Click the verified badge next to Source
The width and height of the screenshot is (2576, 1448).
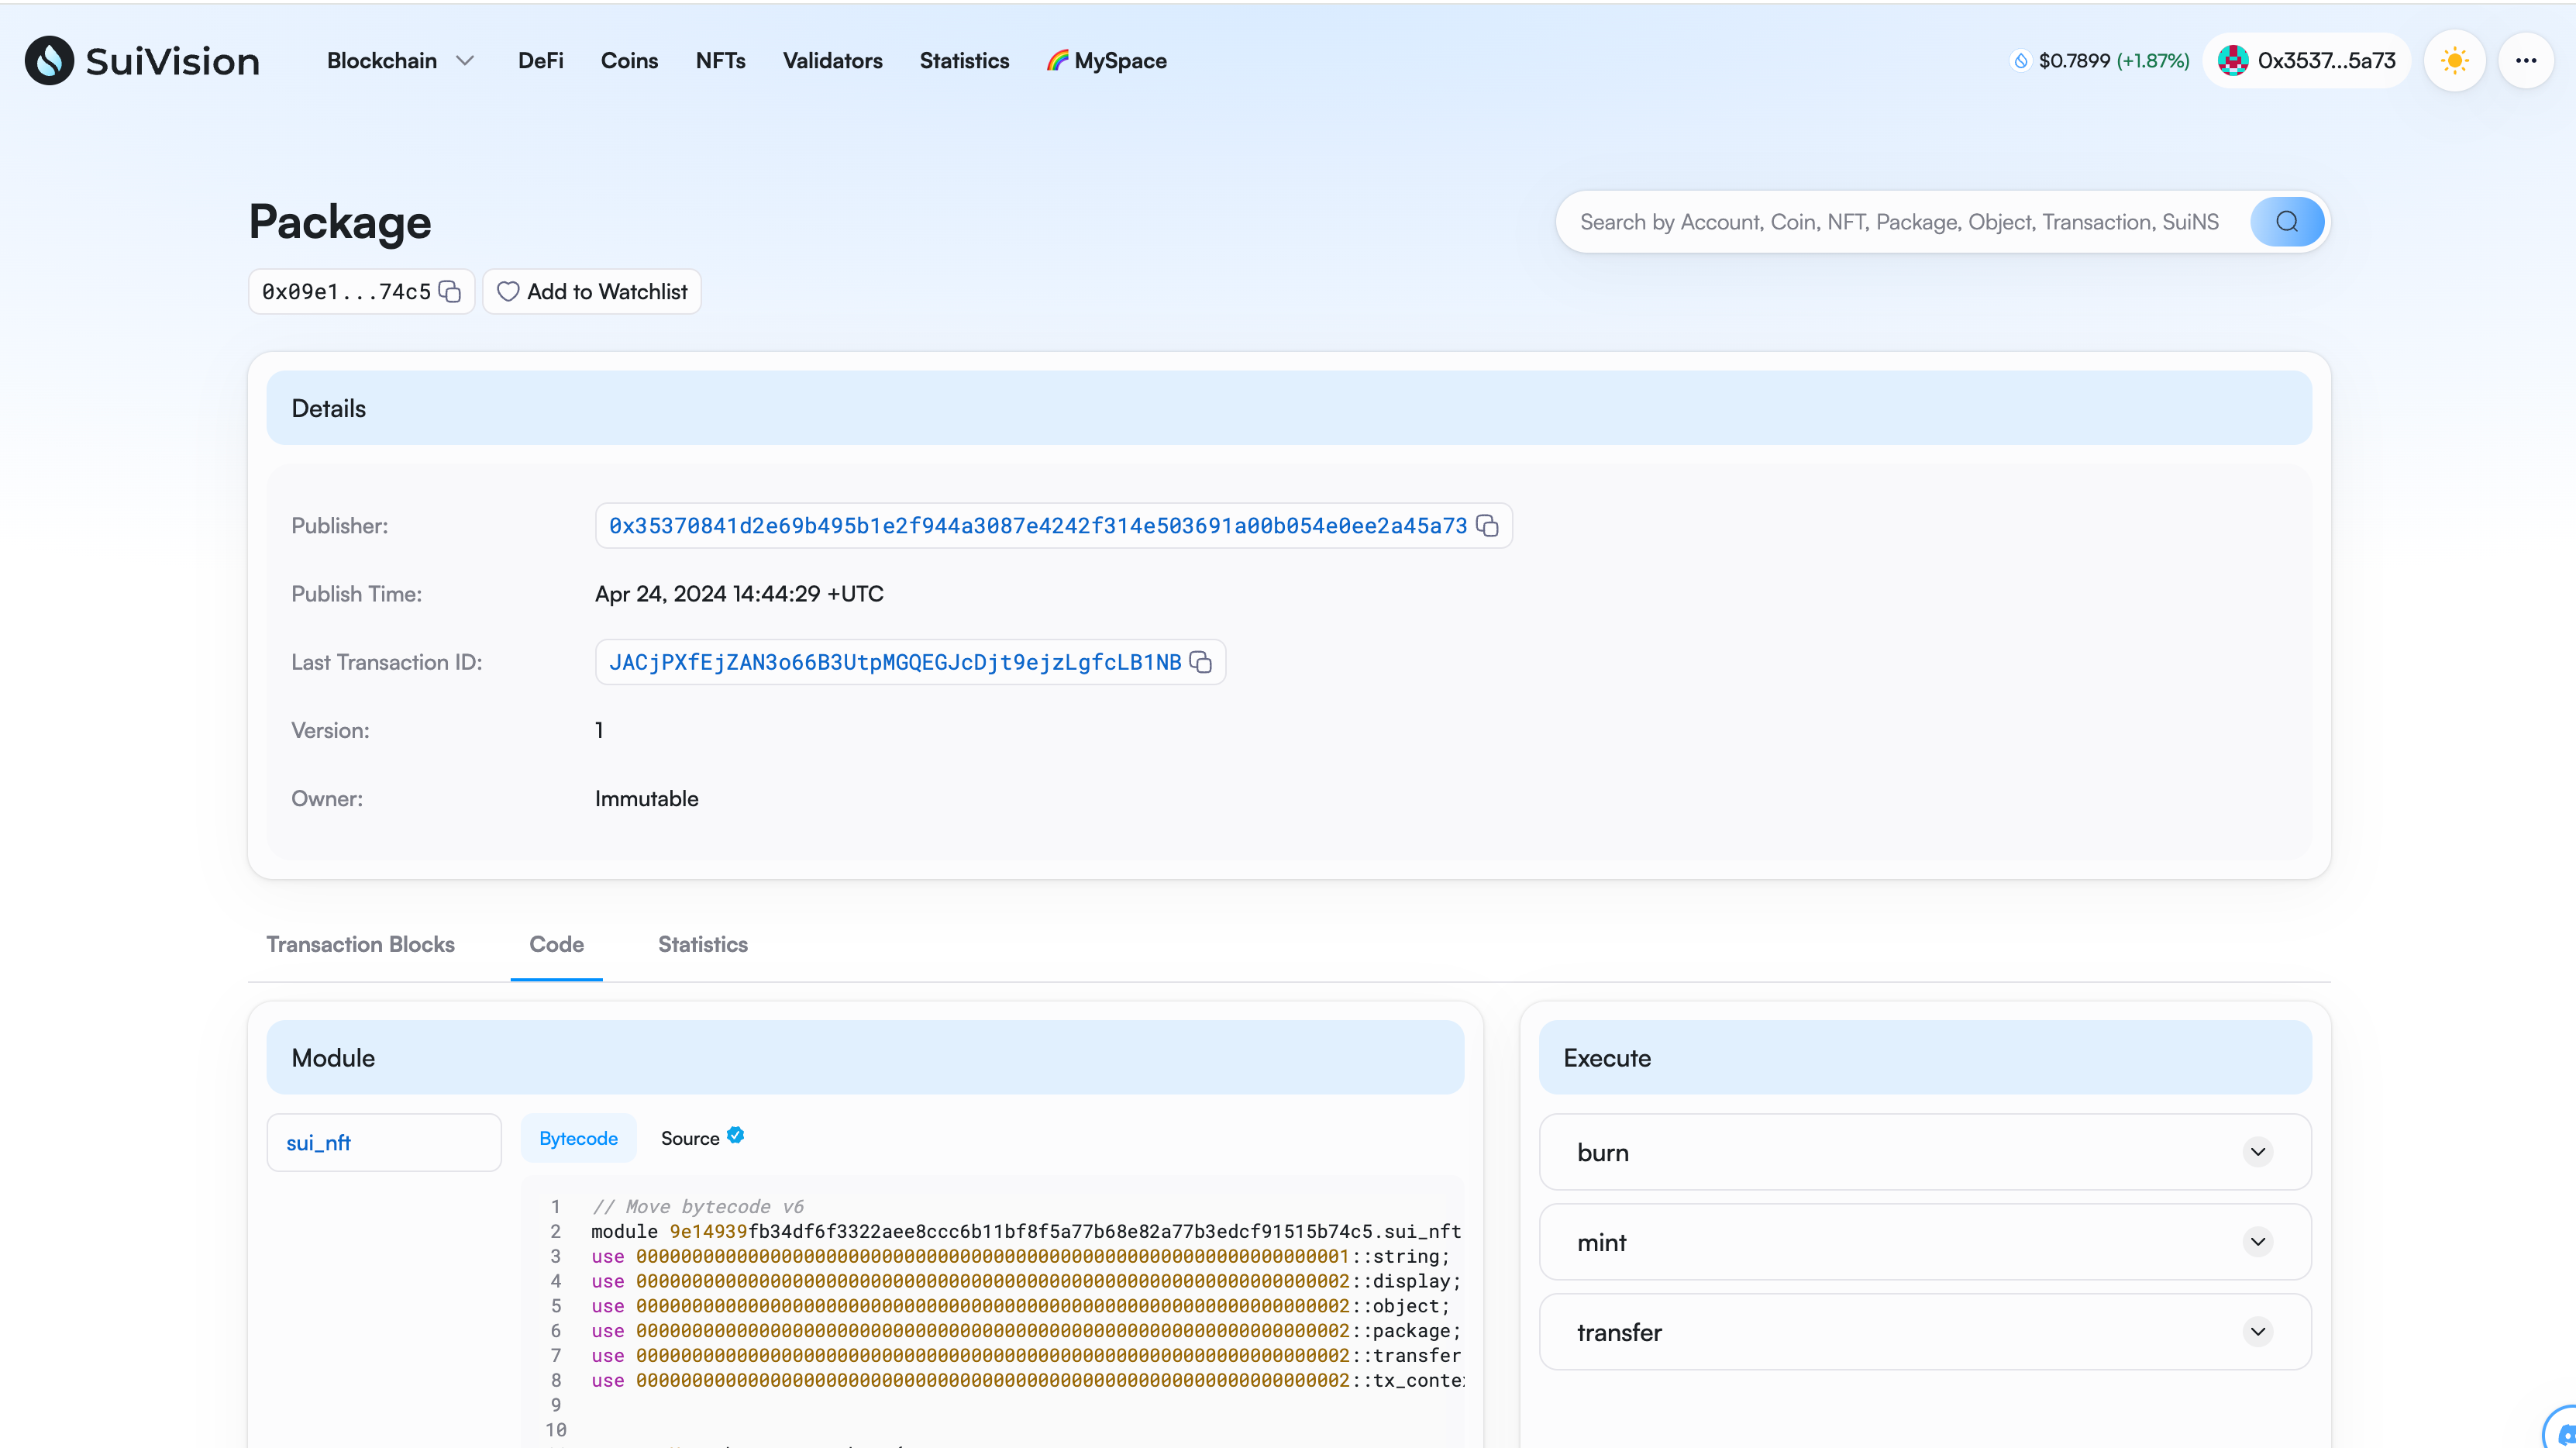tap(735, 1135)
